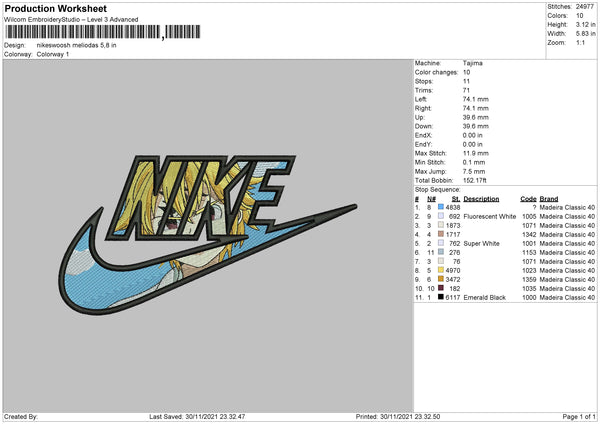
Task: Select 'Wilcom EmbroideryStudio – Level 3 Advanced' text
Action: (71, 20)
